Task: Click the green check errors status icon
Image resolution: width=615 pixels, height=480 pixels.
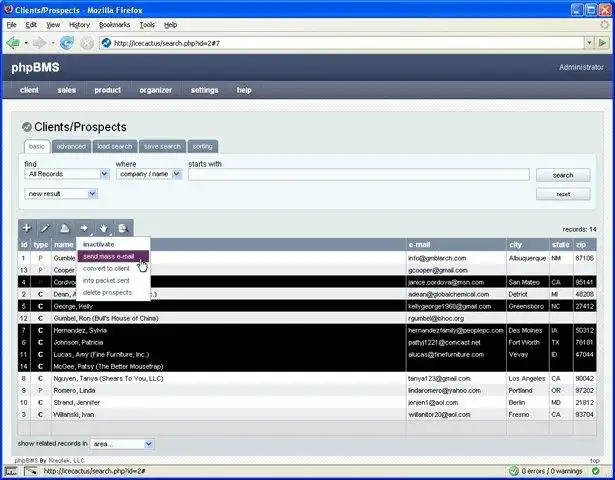Action: [513, 471]
